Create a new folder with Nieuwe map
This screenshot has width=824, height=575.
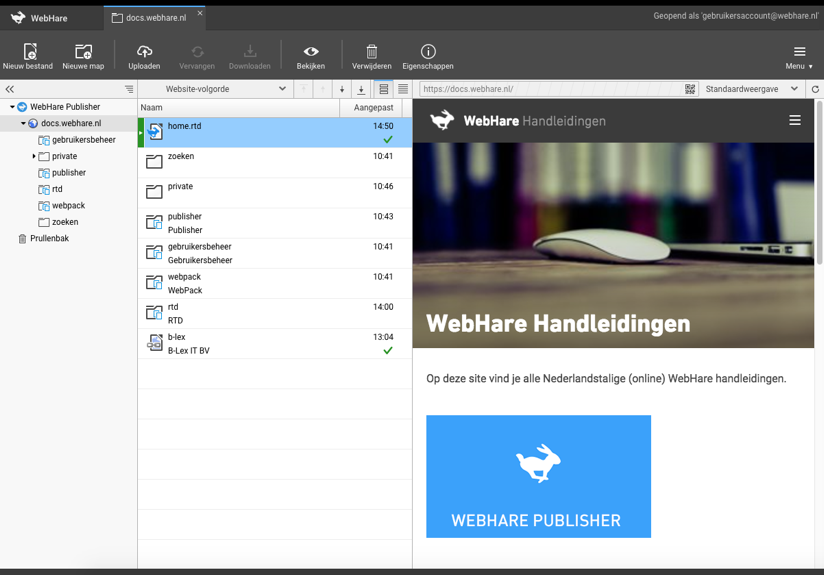(x=83, y=52)
